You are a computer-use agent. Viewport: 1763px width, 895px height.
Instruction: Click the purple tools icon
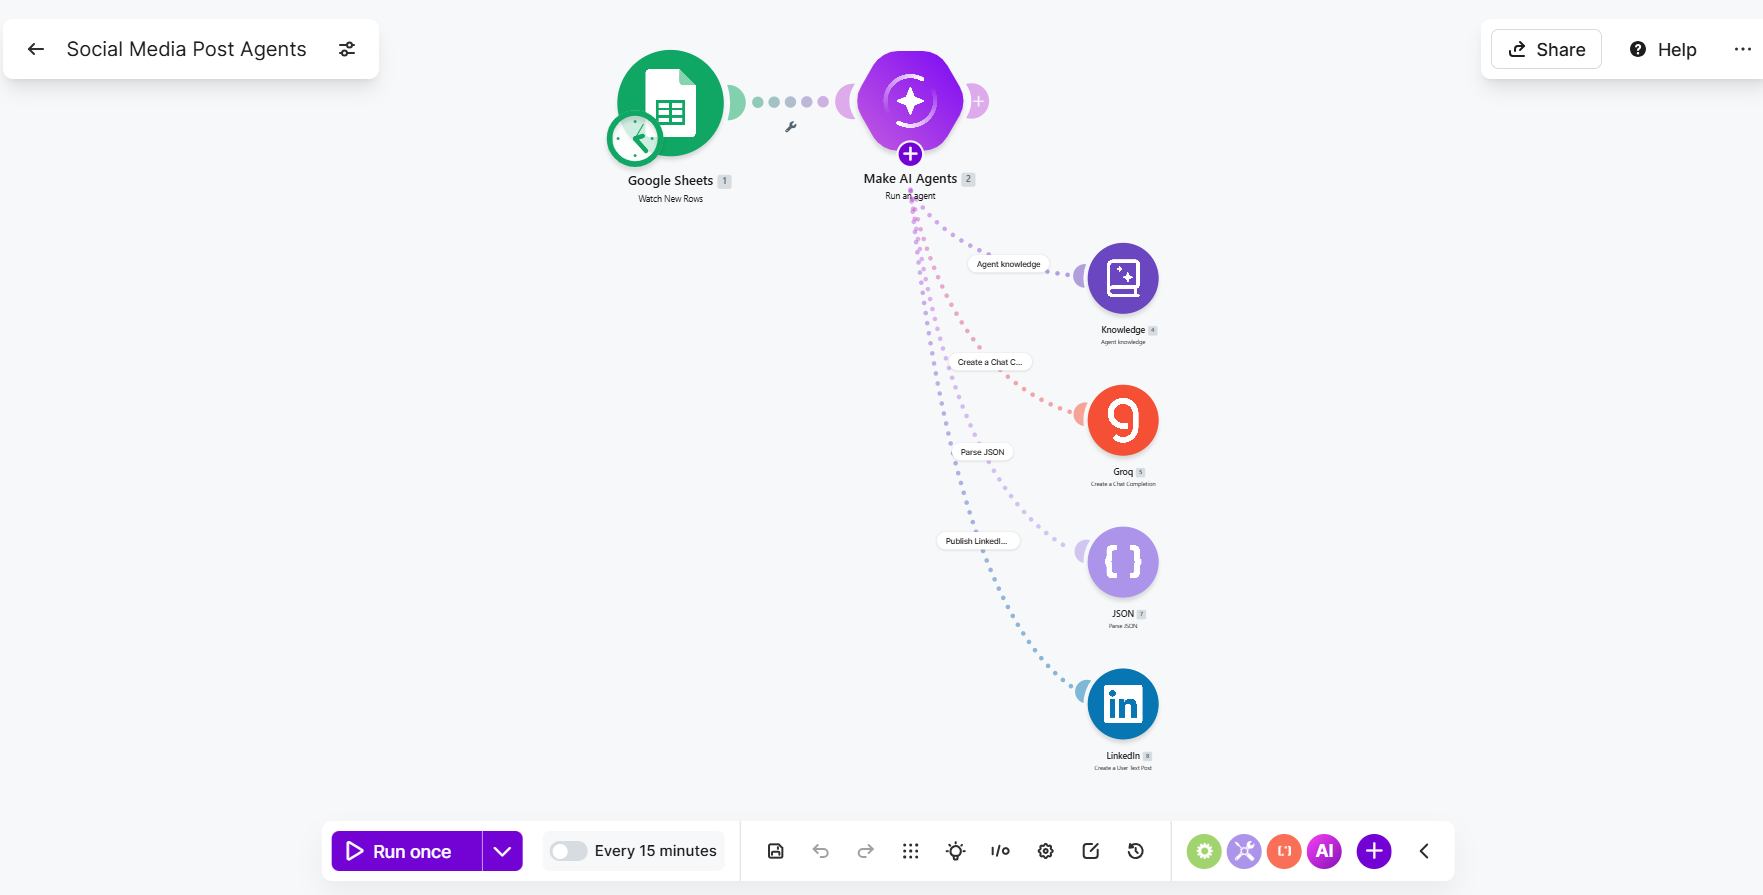coord(1244,851)
